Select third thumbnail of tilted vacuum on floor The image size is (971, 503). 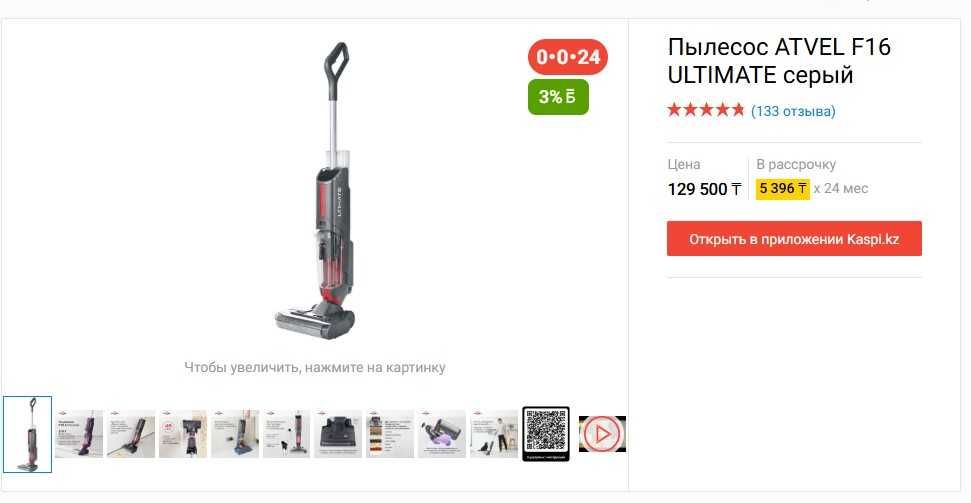coord(131,434)
